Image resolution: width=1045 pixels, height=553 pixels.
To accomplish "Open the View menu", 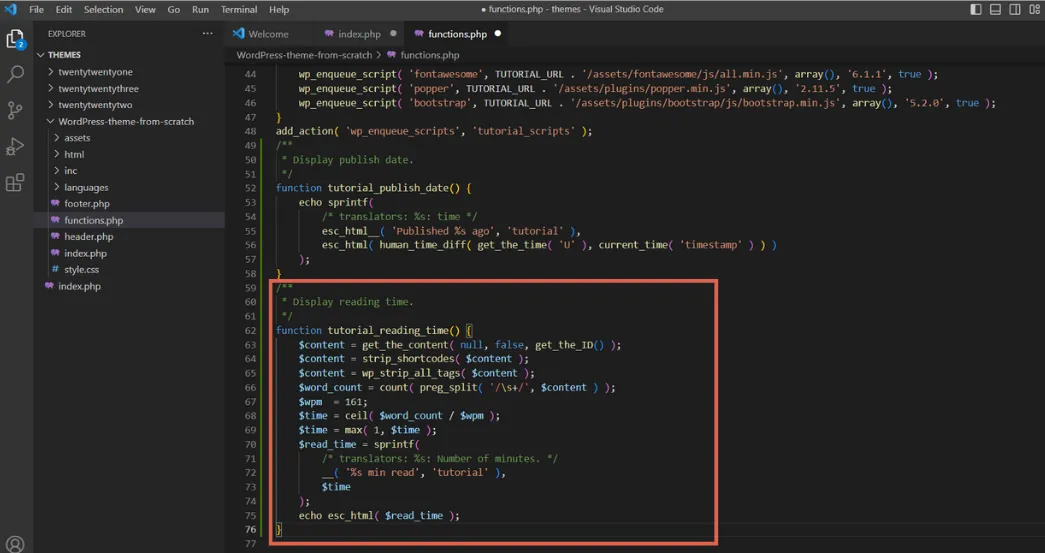I will click(145, 9).
